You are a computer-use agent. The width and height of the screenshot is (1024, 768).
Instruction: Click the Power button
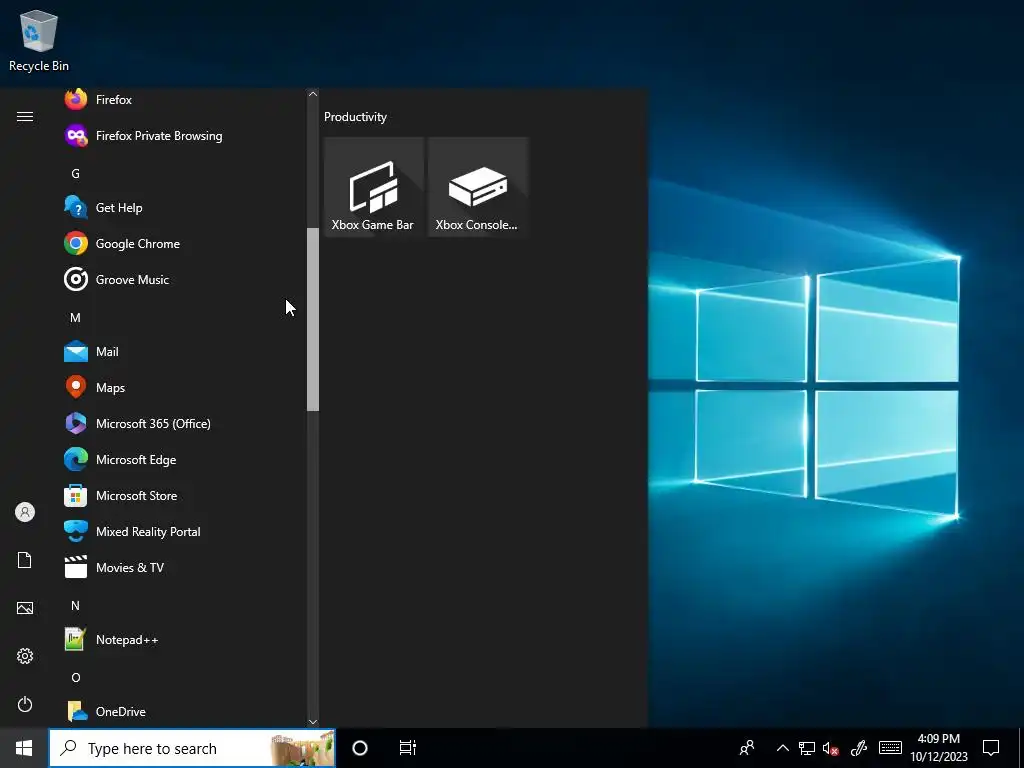pyautogui.click(x=25, y=704)
